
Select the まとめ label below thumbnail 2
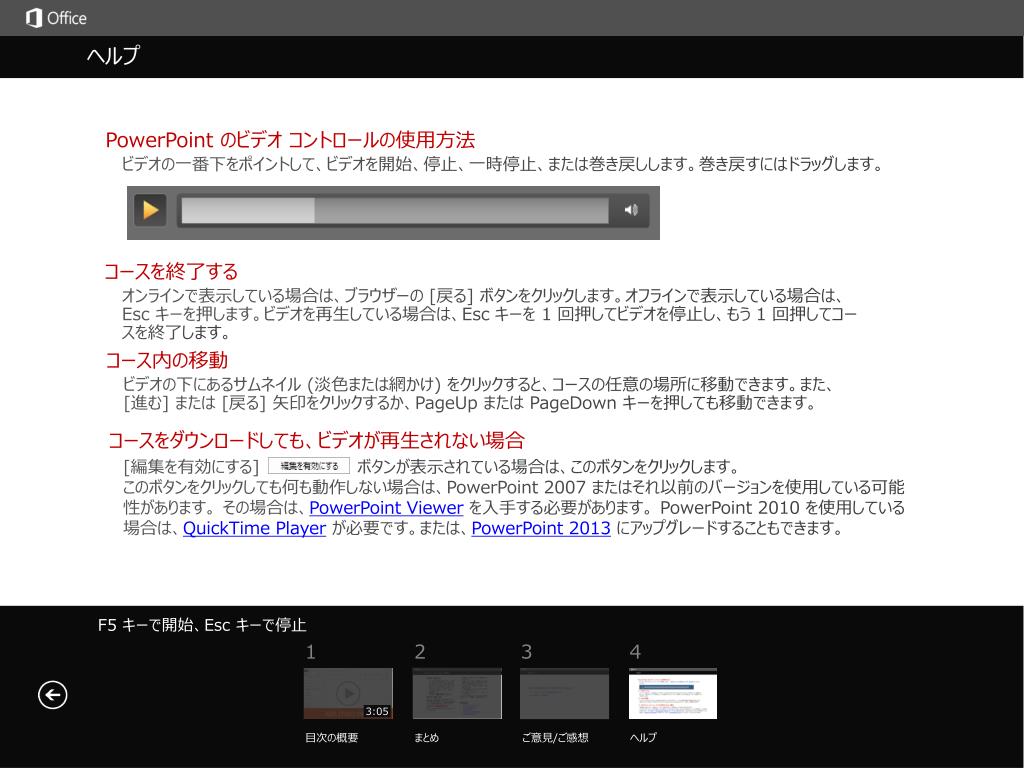[x=426, y=738]
